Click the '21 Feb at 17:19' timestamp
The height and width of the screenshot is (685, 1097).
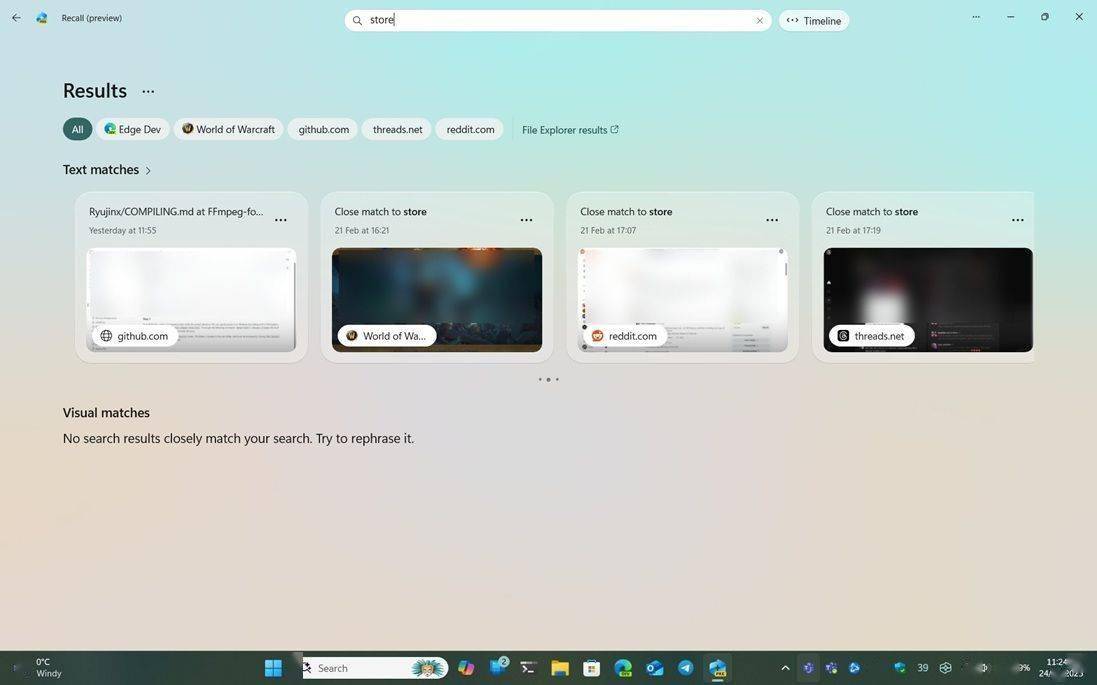(853, 230)
